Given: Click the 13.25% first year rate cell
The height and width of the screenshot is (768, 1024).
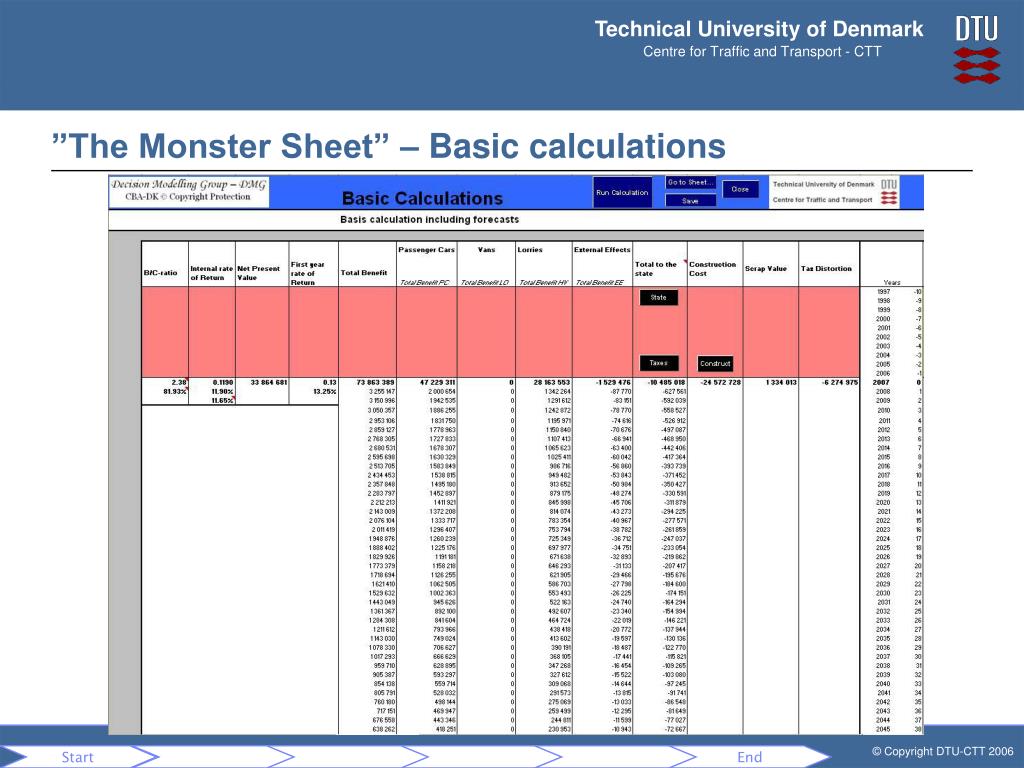Looking at the screenshot, I should click(x=325, y=392).
